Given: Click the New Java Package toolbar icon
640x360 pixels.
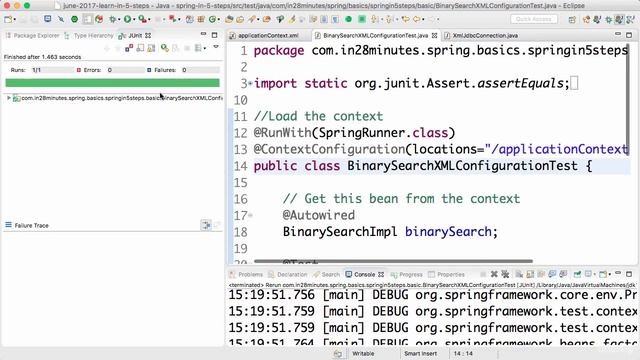Looking at the screenshot, I should pyautogui.click(x=201, y=19).
